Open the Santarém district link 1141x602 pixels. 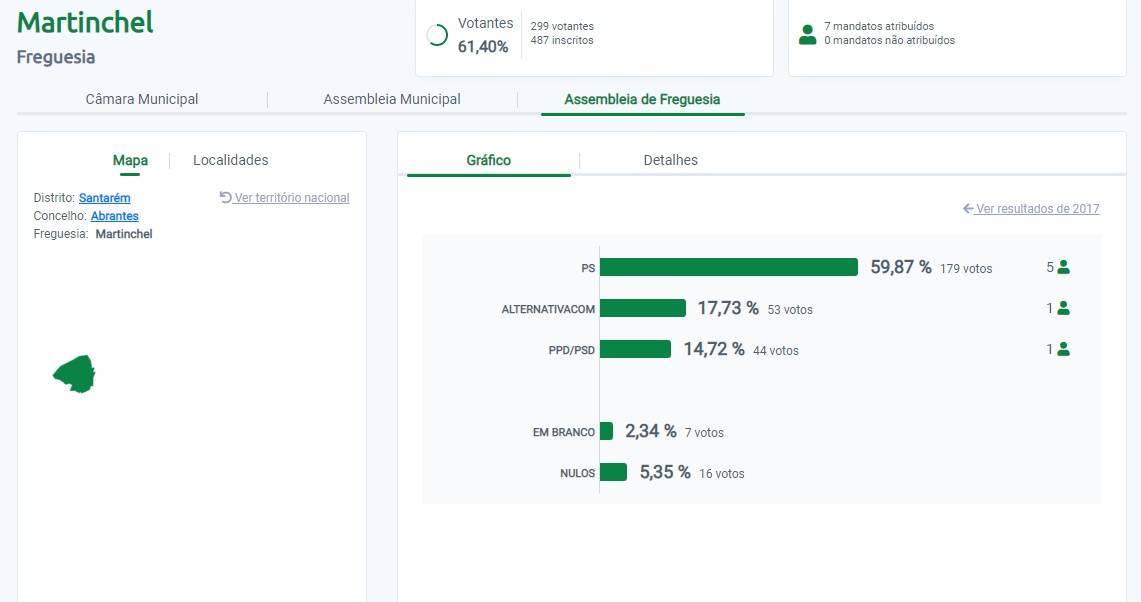(x=104, y=198)
